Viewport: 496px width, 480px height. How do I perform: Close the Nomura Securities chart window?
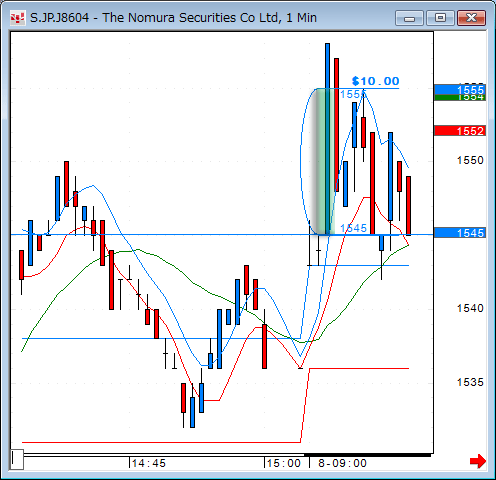(x=471, y=18)
